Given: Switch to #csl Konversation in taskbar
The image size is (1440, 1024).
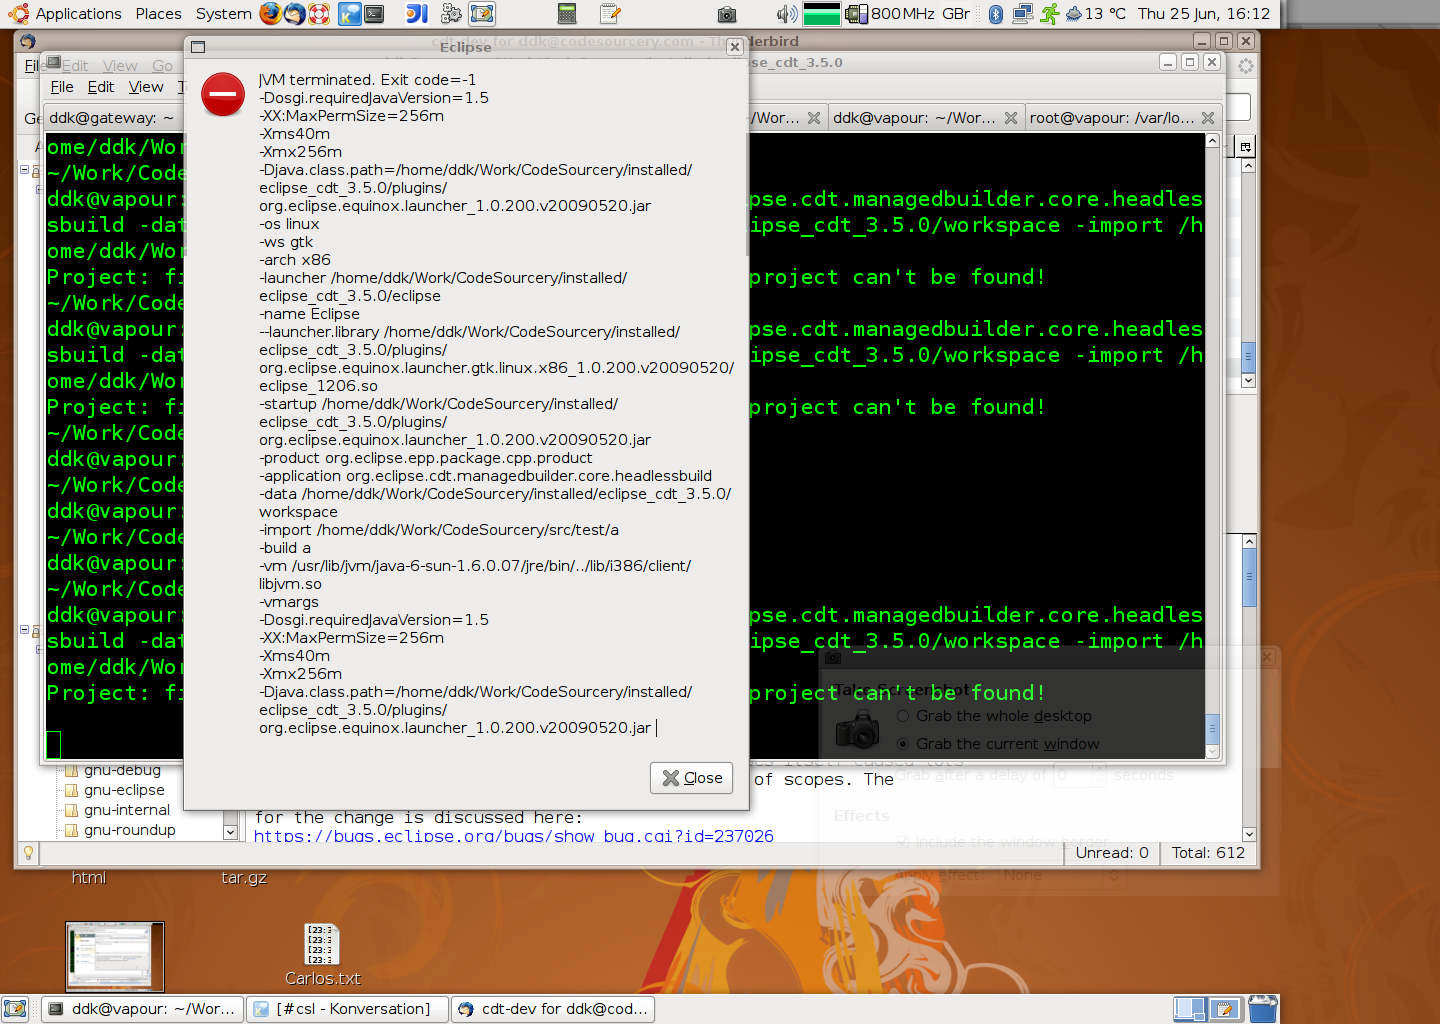Looking at the screenshot, I should tap(346, 1009).
